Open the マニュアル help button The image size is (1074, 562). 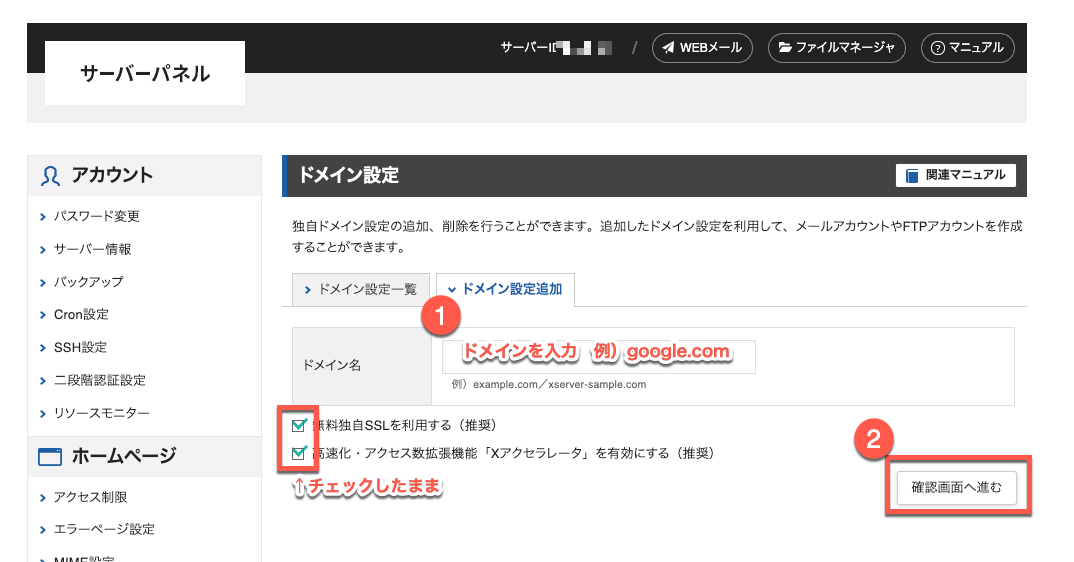(x=968, y=47)
